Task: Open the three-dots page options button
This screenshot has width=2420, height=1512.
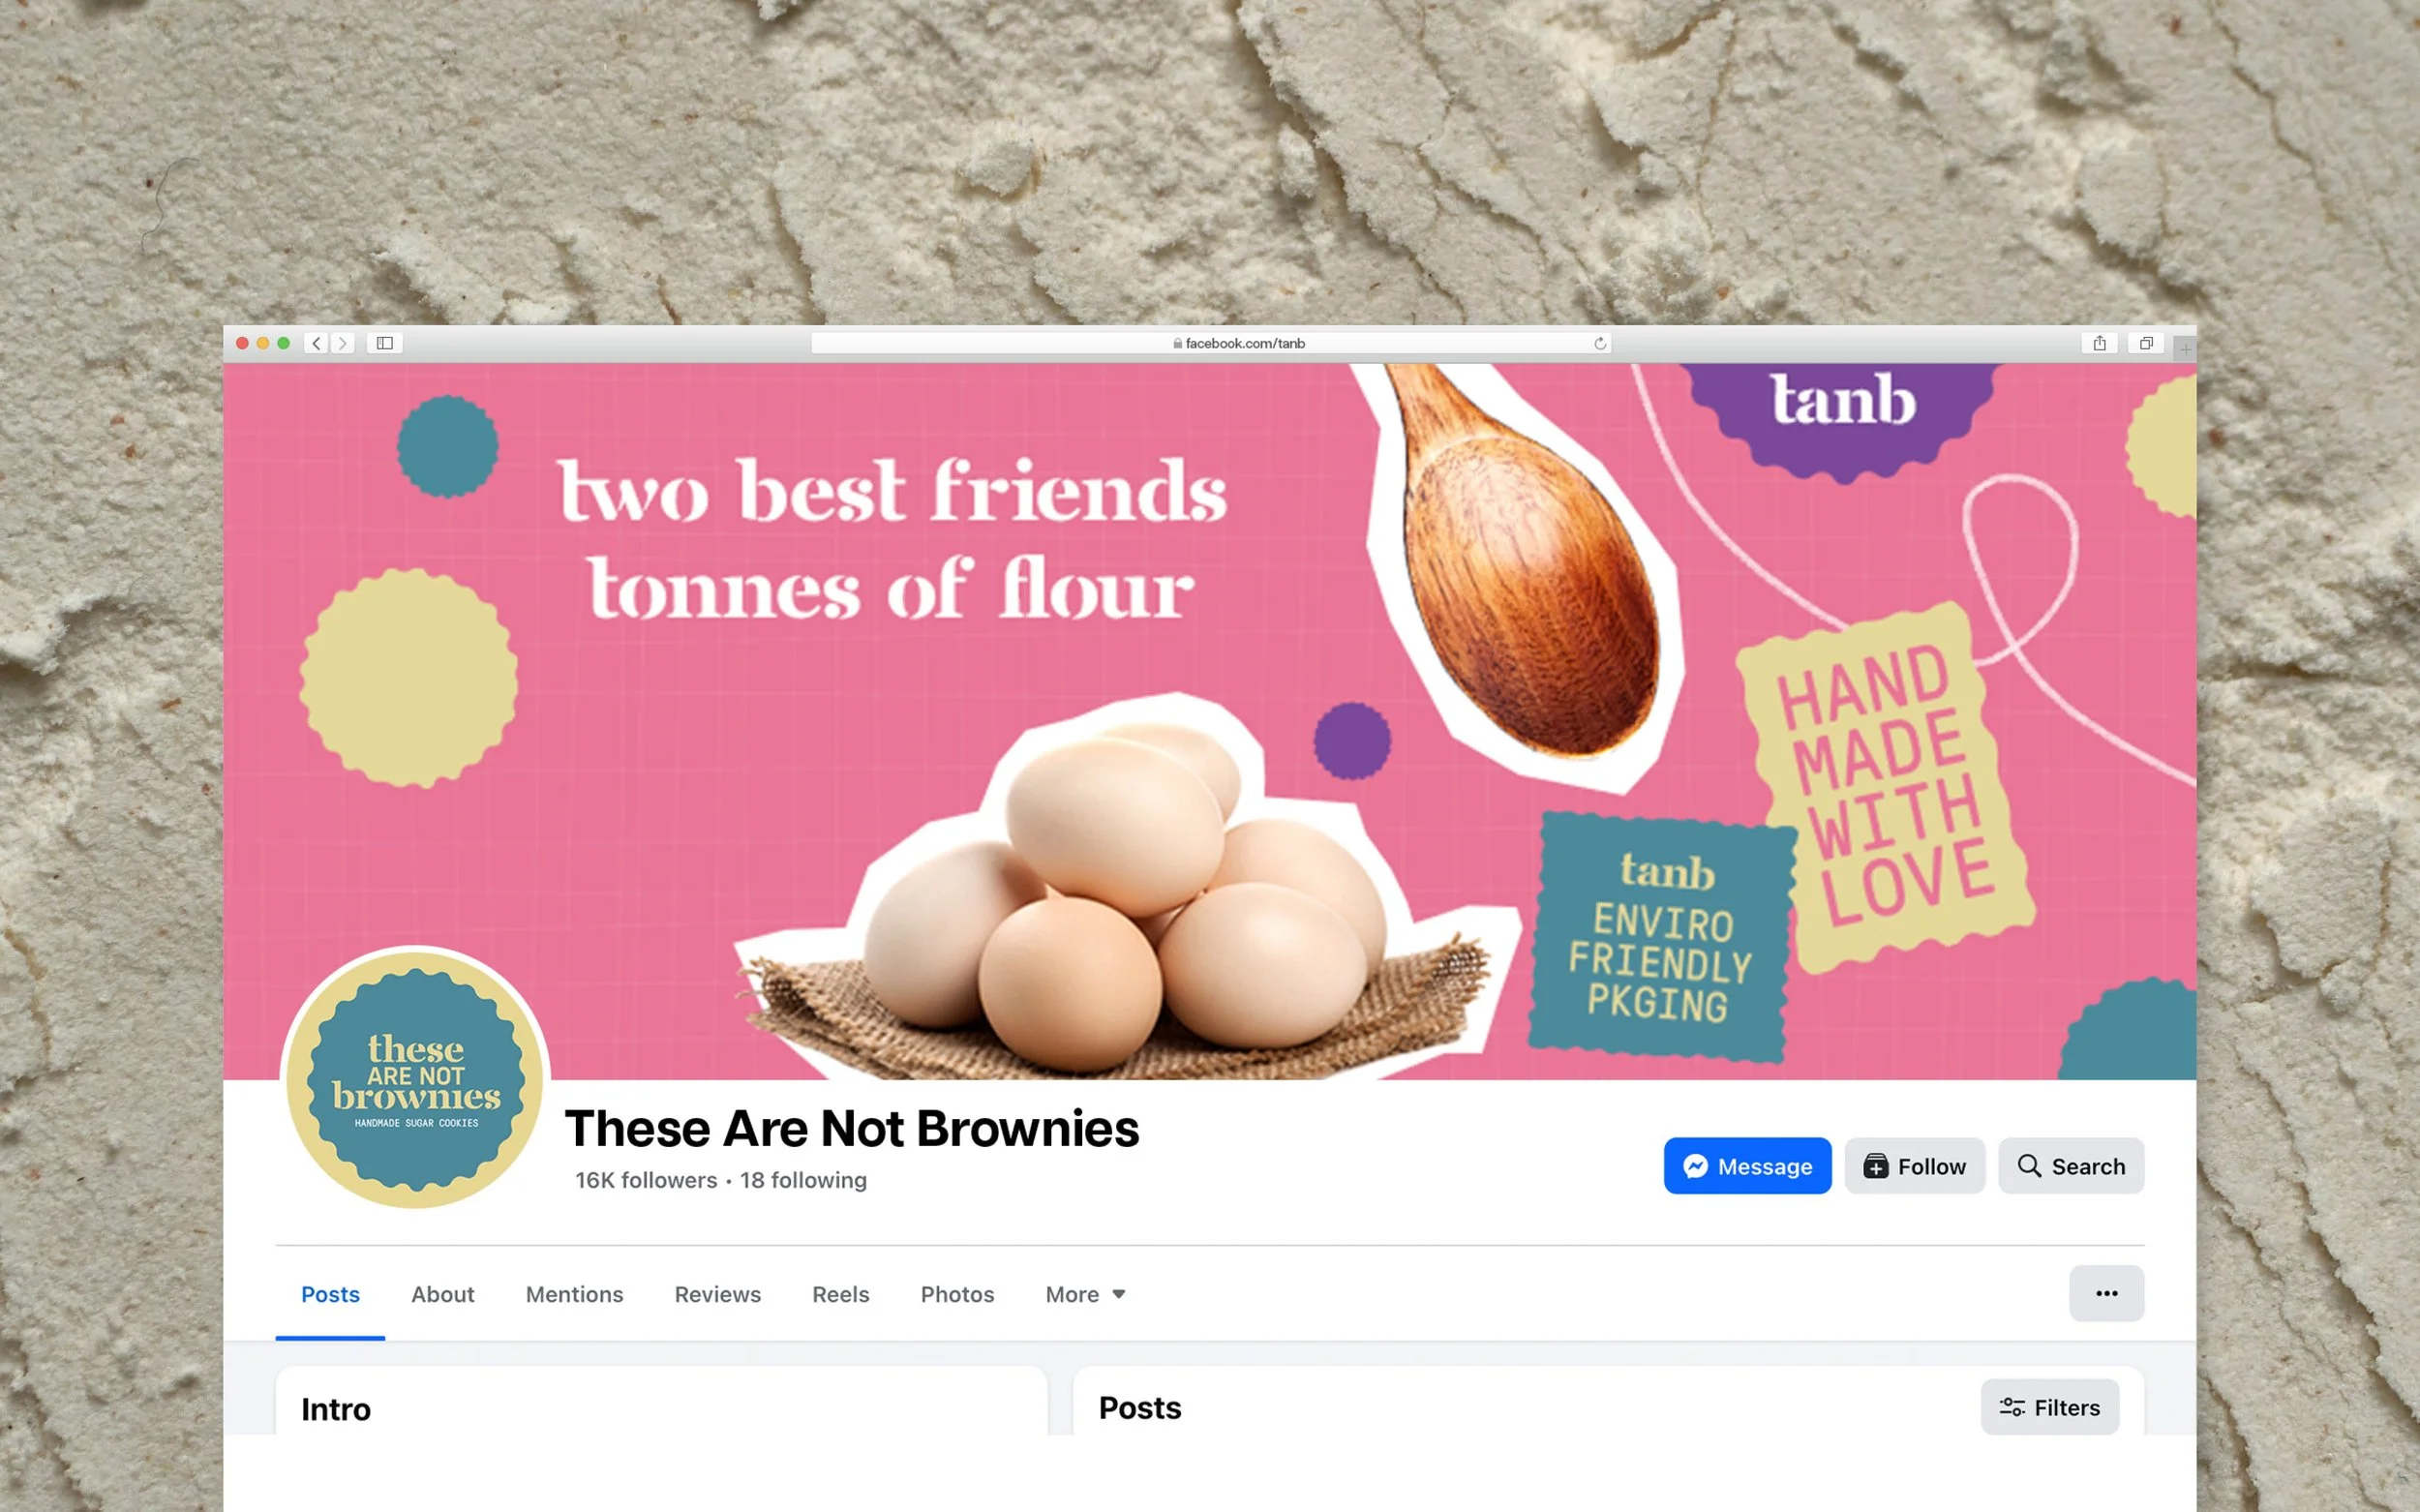Action: (x=2106, y=1293)
